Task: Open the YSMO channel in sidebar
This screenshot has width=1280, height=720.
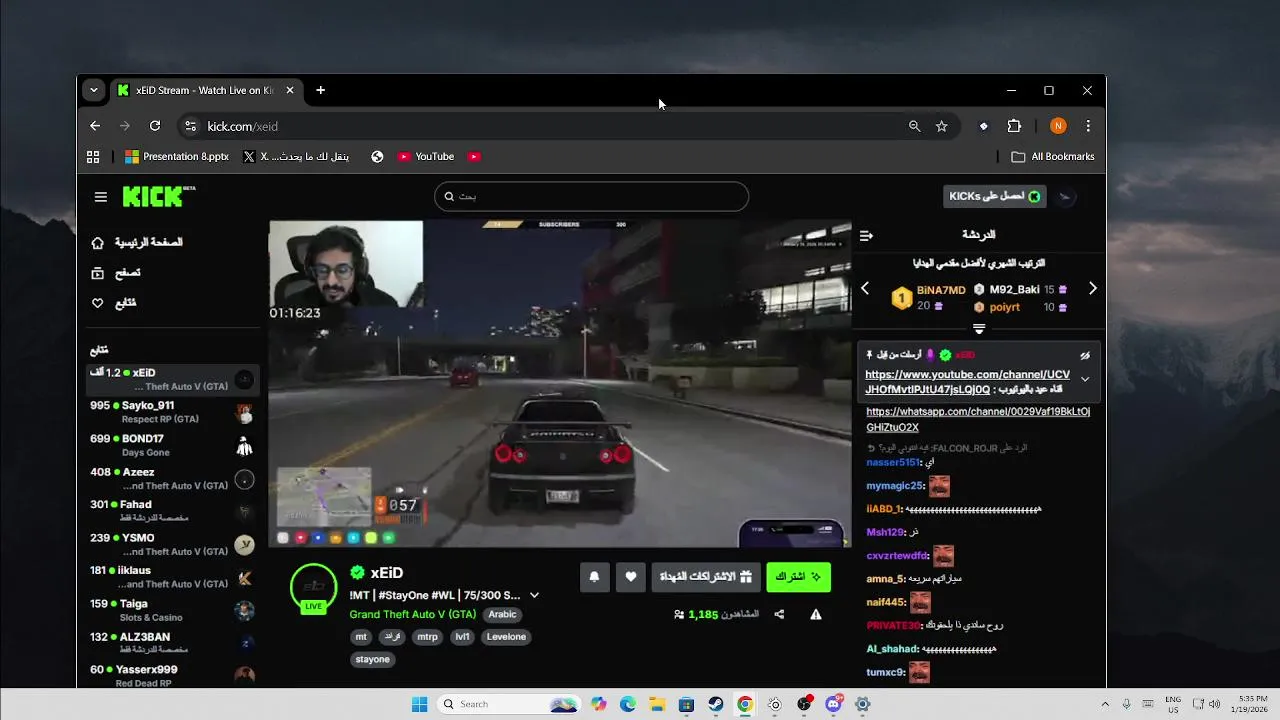Action: pyautogui.click(x=173, y=544)
